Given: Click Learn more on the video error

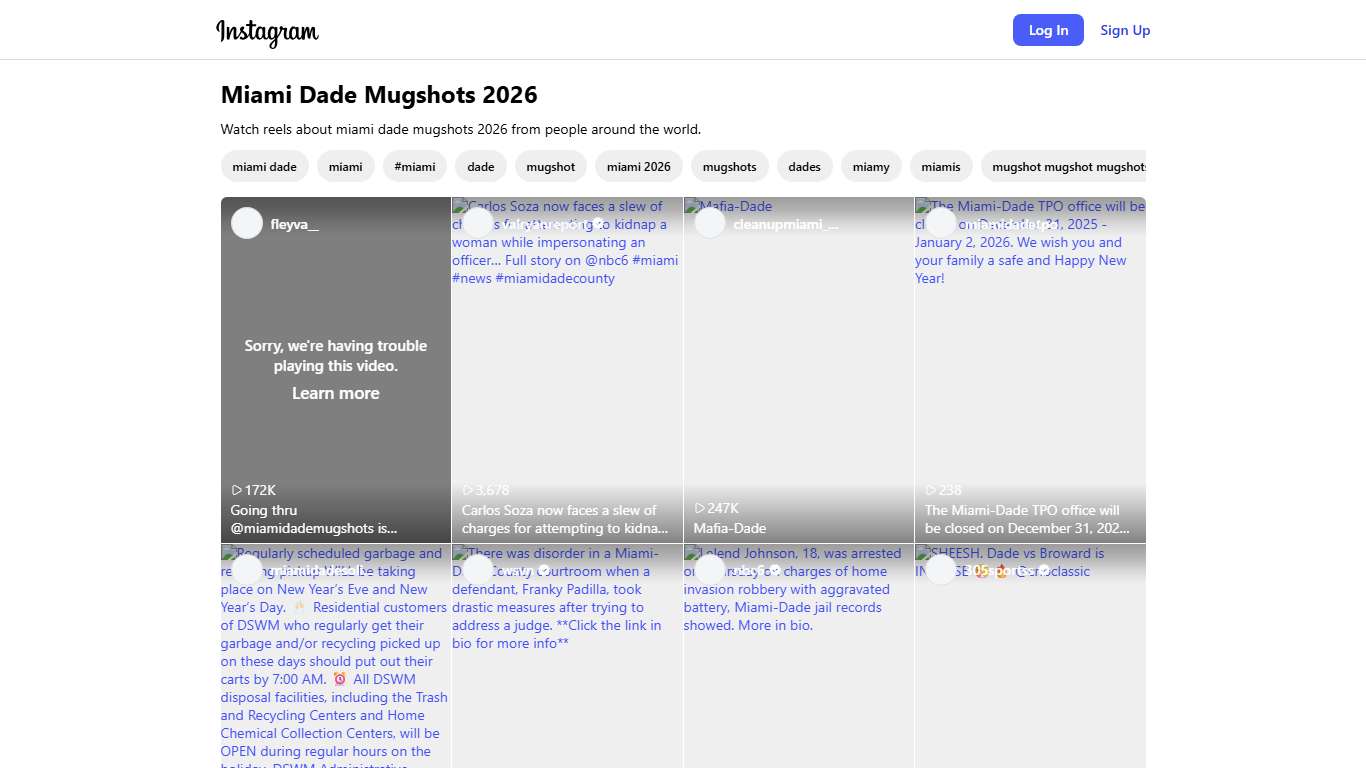Looking at the screenshot, I should point(336,393).
